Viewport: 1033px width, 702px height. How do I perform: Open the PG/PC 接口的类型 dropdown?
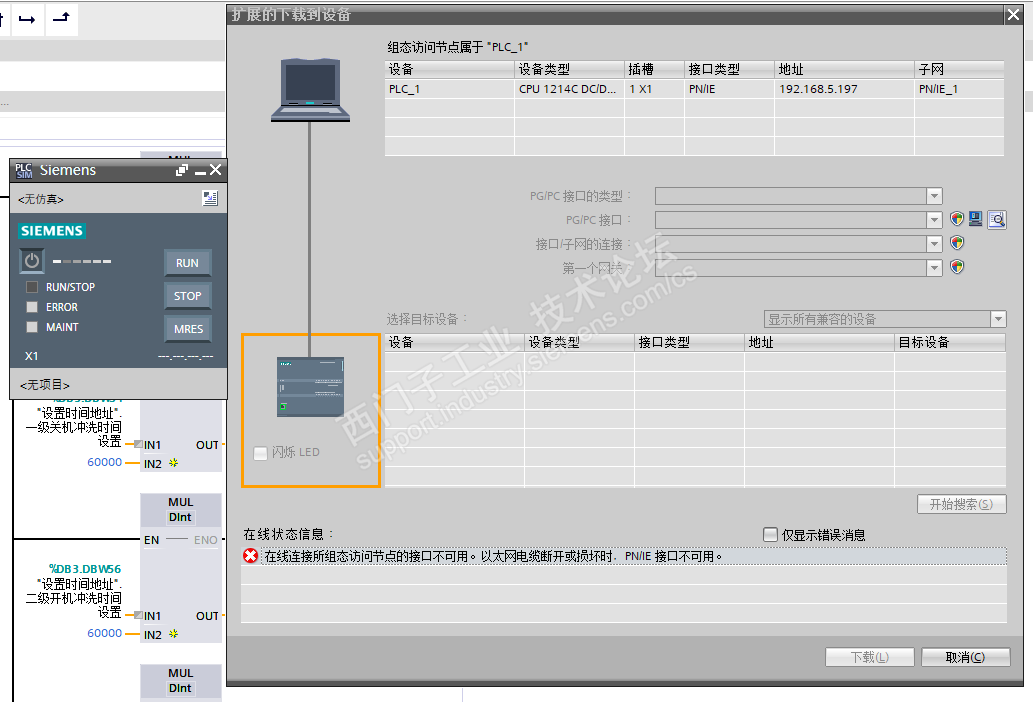pos(934,196)
